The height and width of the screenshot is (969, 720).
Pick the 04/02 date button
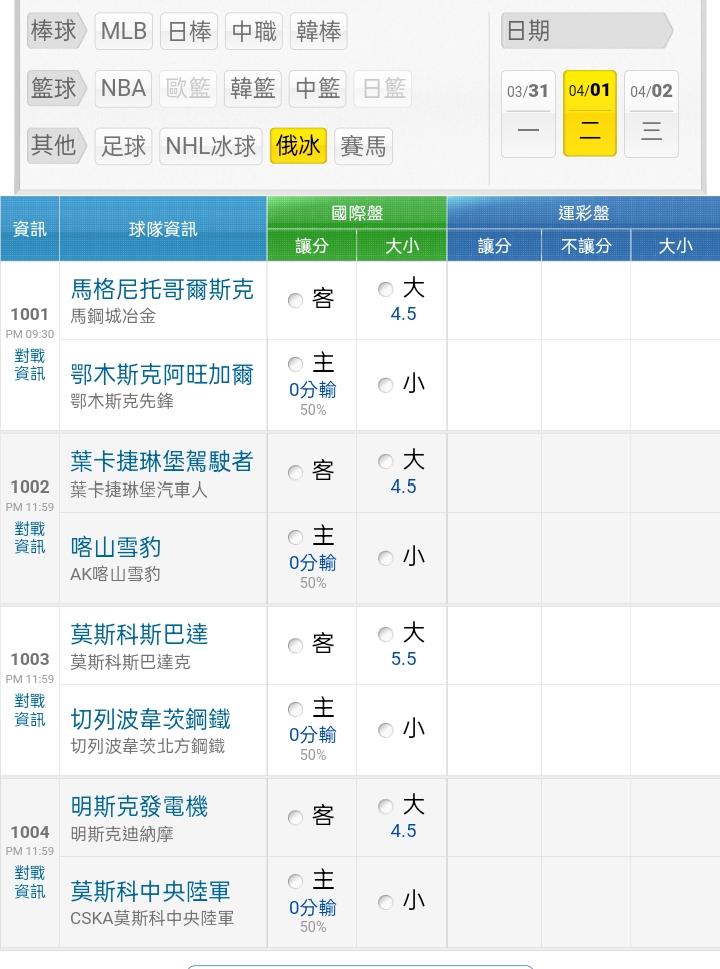(x=651, y=114)
